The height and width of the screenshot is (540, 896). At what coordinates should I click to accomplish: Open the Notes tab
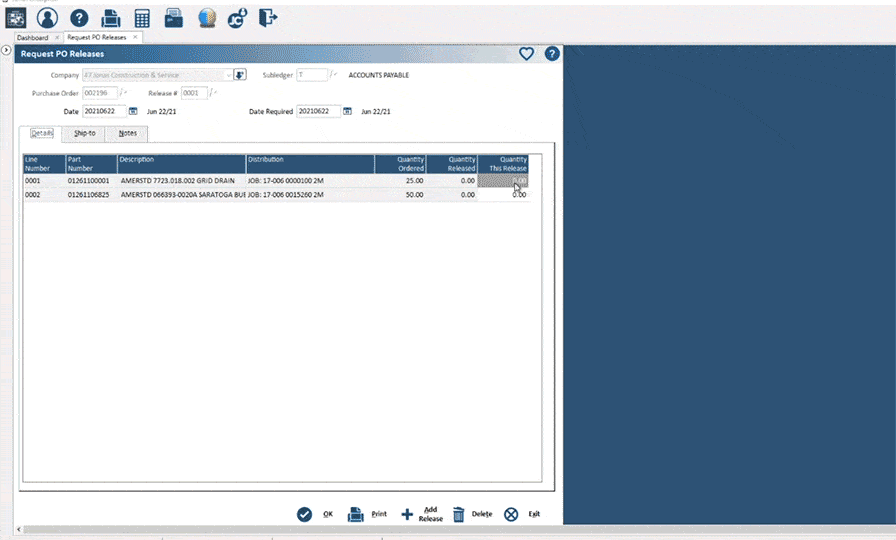coord(127,133)
